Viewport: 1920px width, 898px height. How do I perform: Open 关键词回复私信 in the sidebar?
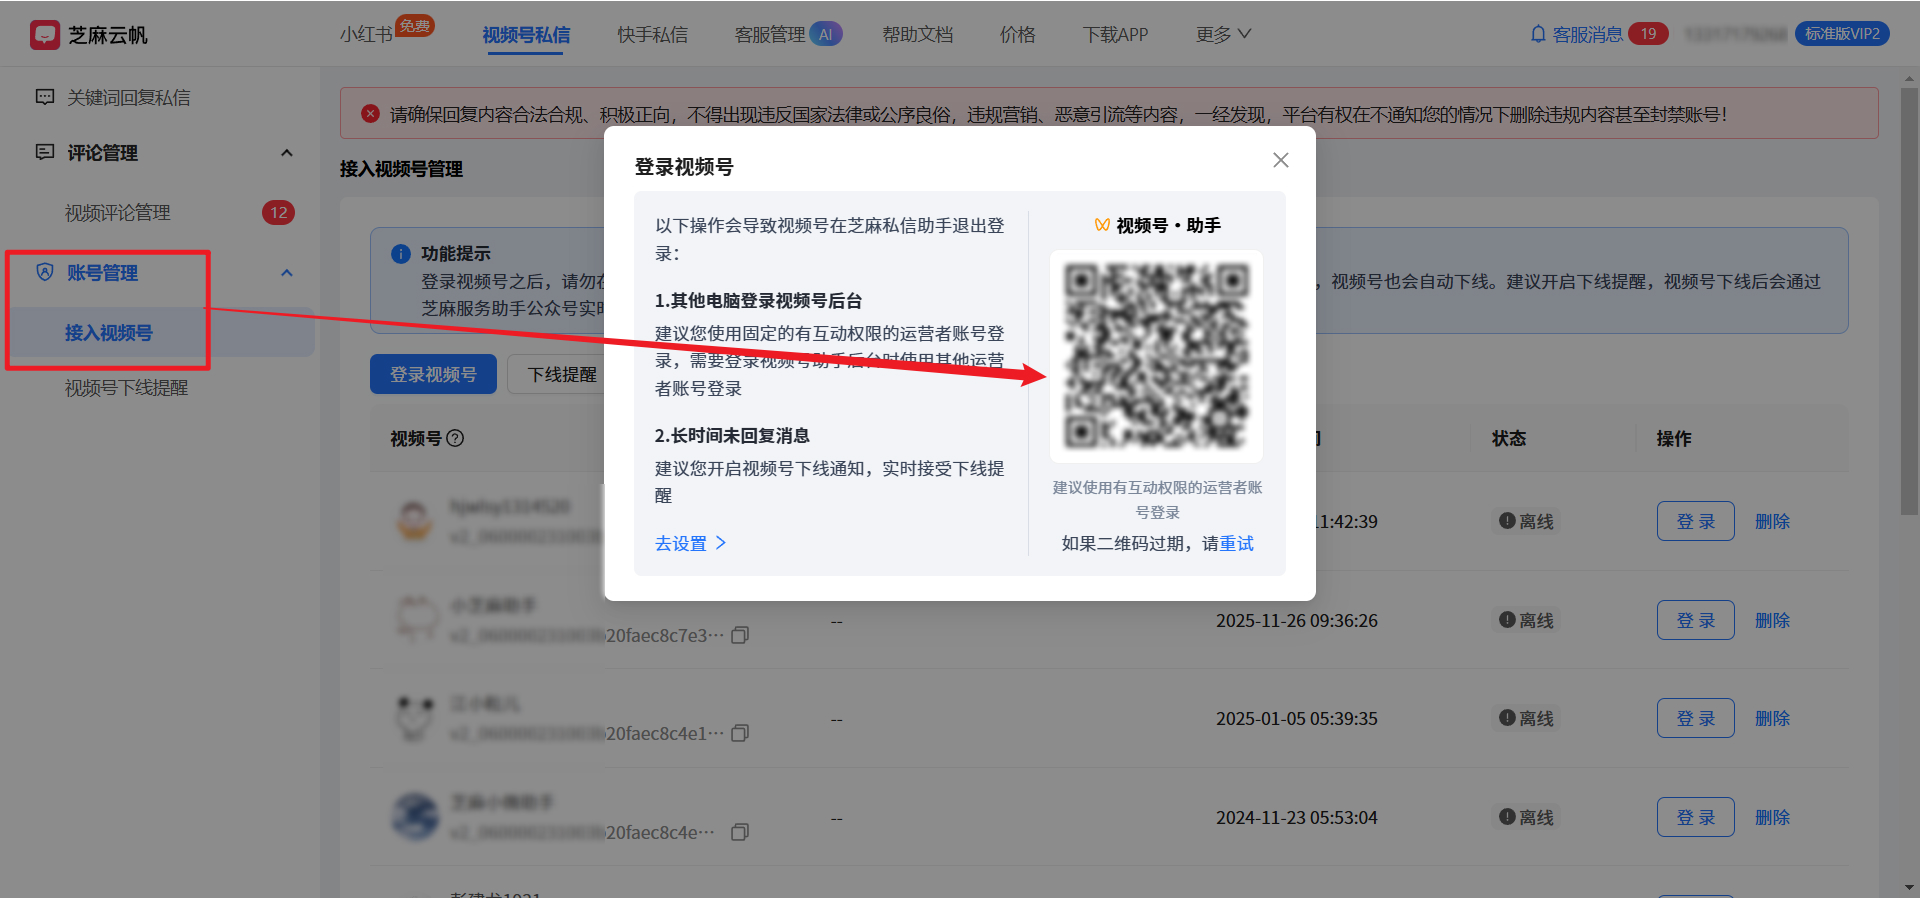tap(128, 97)
